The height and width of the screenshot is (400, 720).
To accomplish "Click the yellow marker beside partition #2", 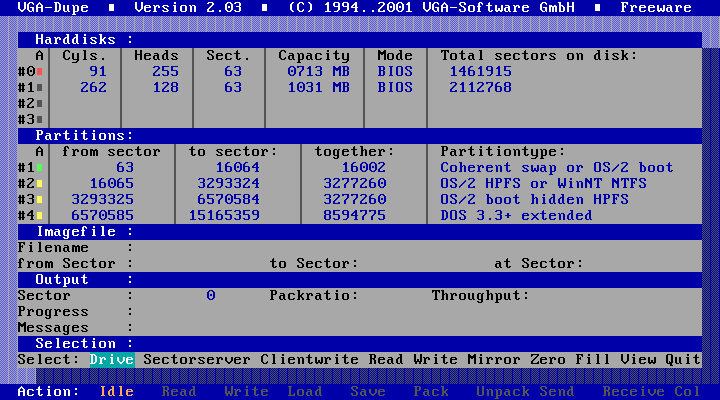I will pos(39,184).
